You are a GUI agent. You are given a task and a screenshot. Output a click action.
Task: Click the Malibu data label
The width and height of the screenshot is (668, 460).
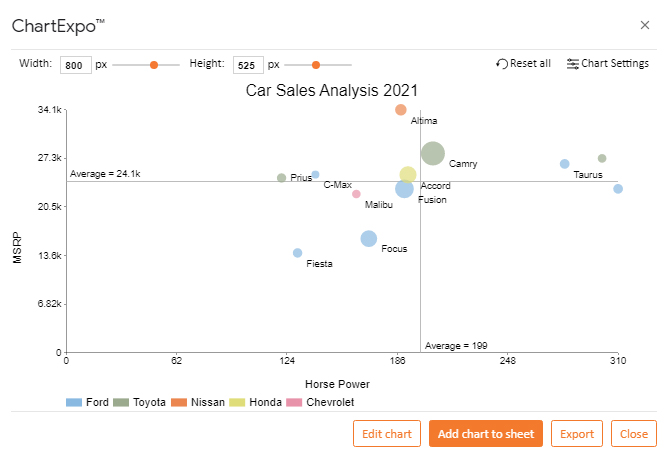379,205
